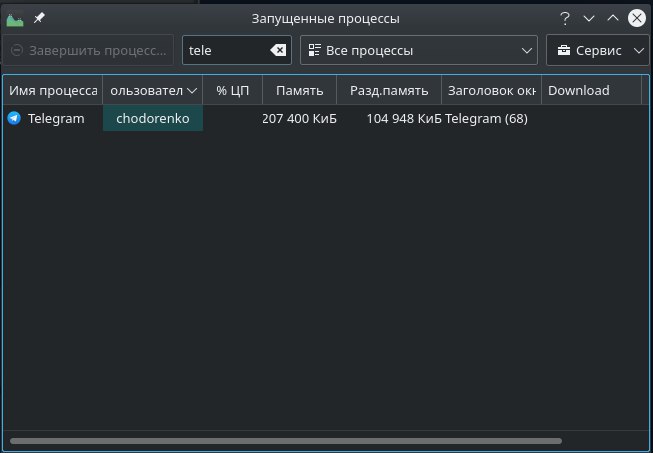Viewport: 653px width, 453px height.
Task: Open the Сервис tools menu
Action: click(598, 50)
